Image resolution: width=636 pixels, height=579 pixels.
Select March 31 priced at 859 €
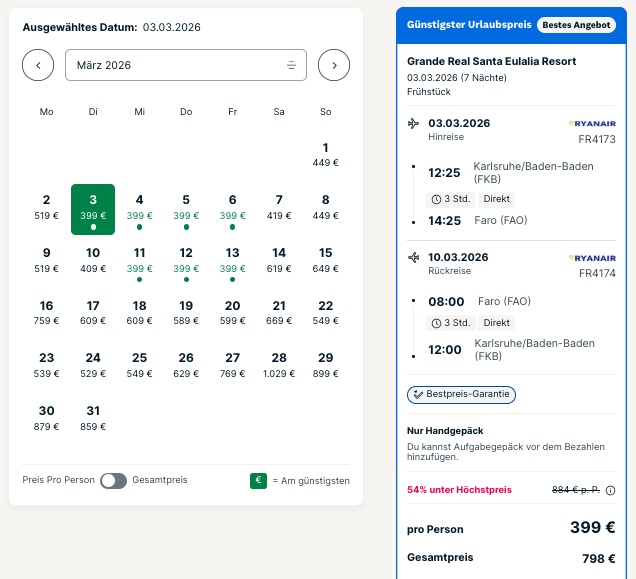tap(93, 417)
